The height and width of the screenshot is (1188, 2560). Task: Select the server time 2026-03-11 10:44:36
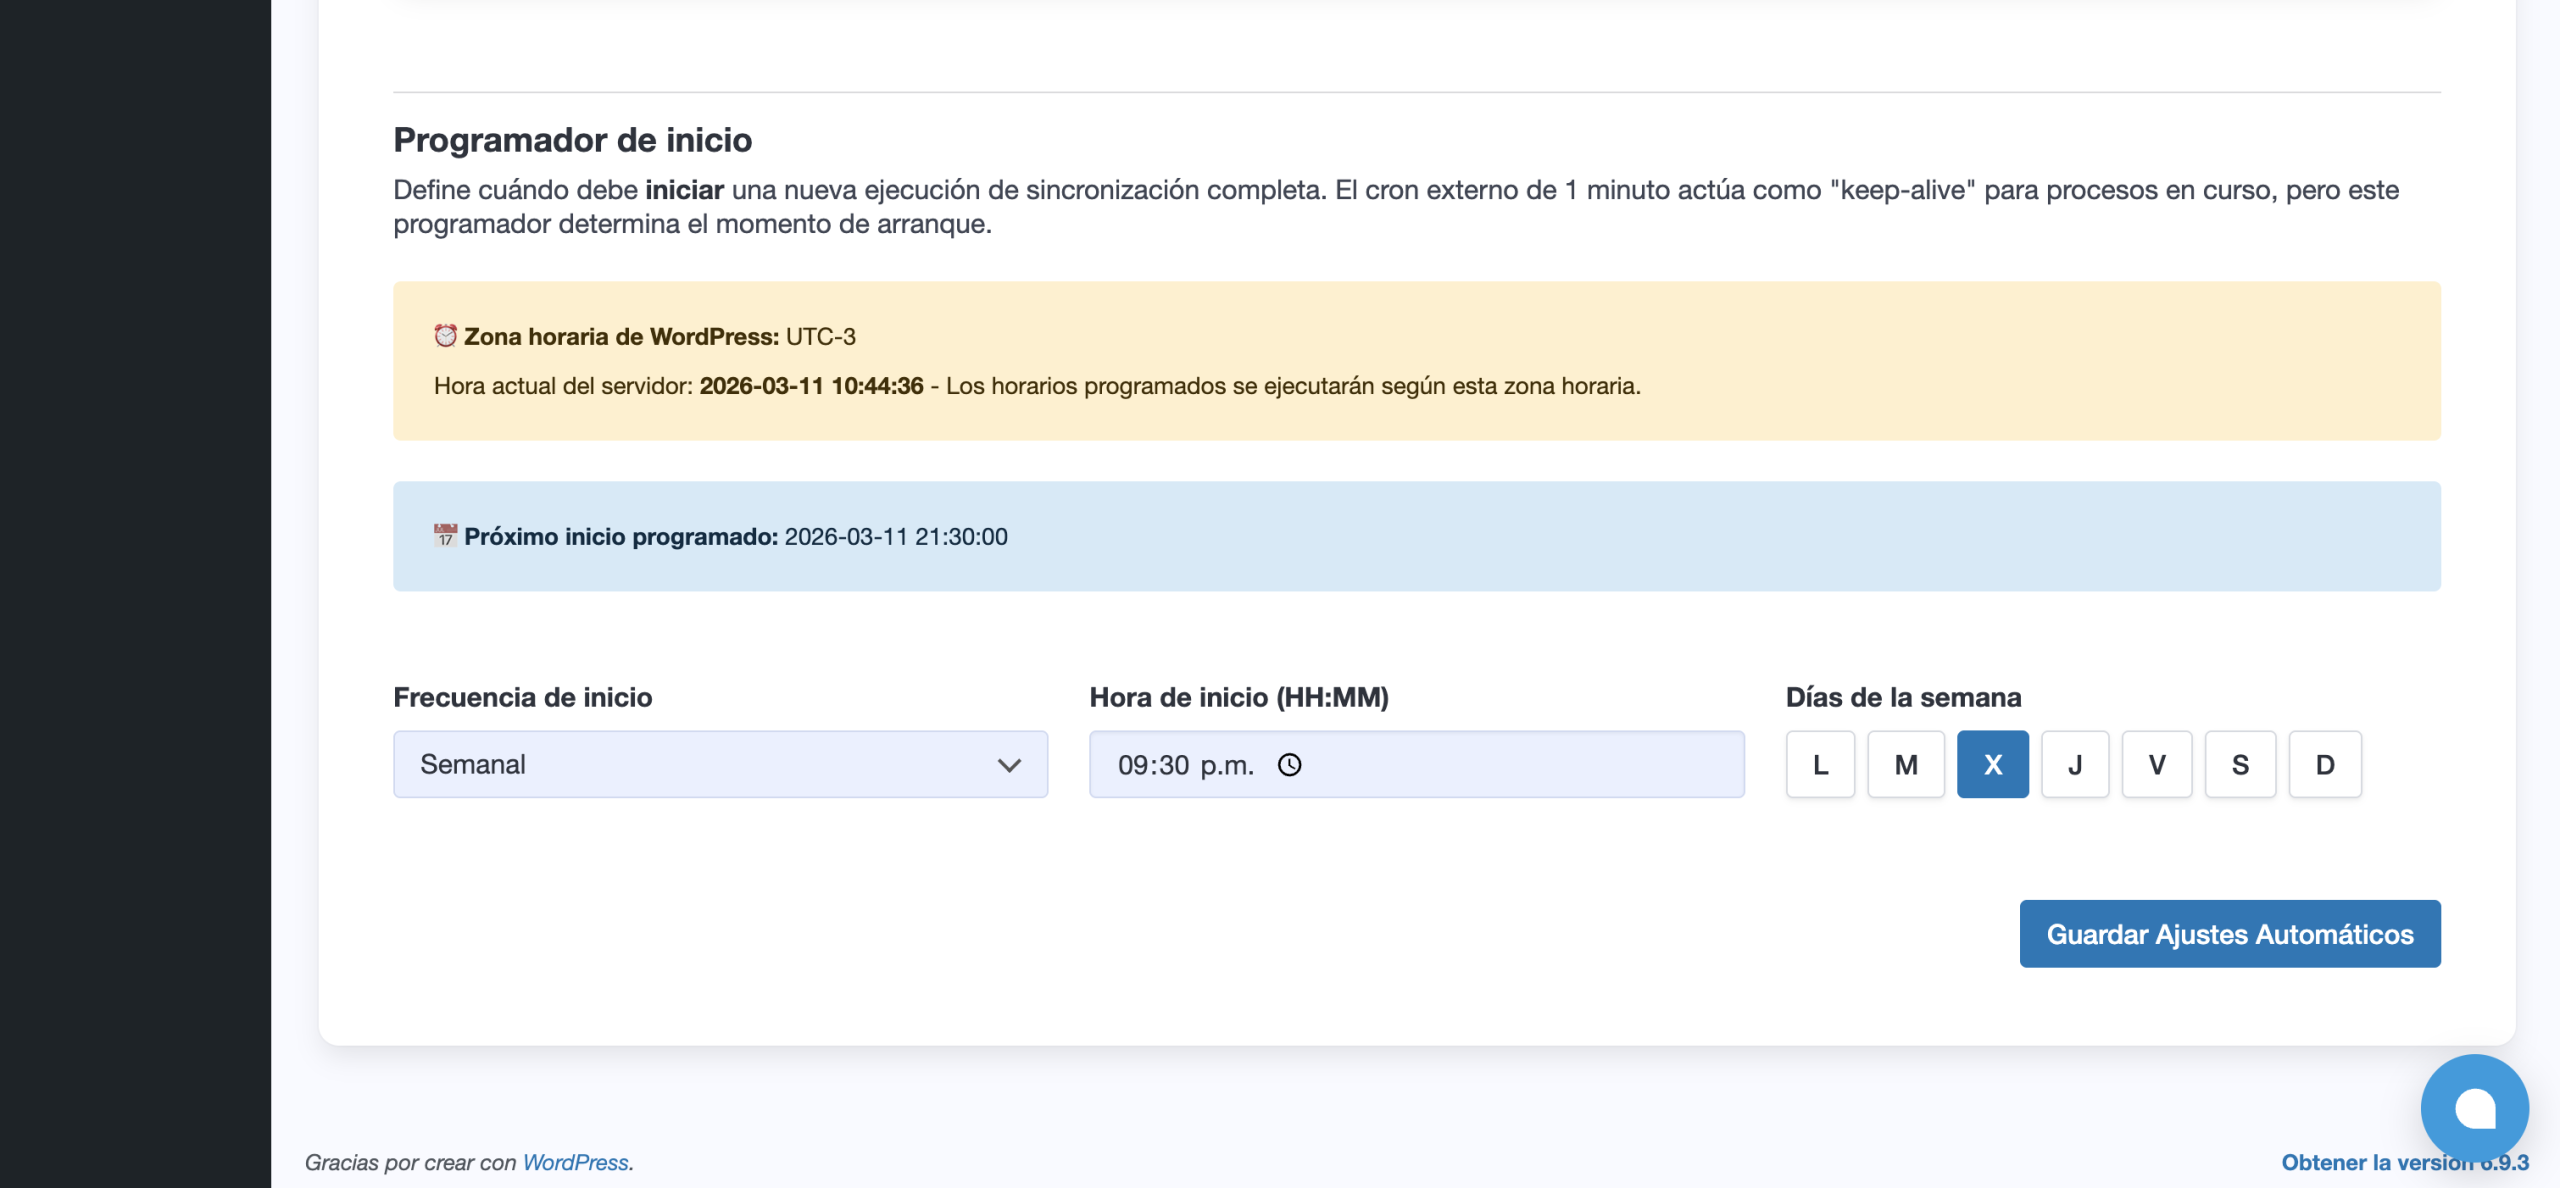tap(811, 386)
